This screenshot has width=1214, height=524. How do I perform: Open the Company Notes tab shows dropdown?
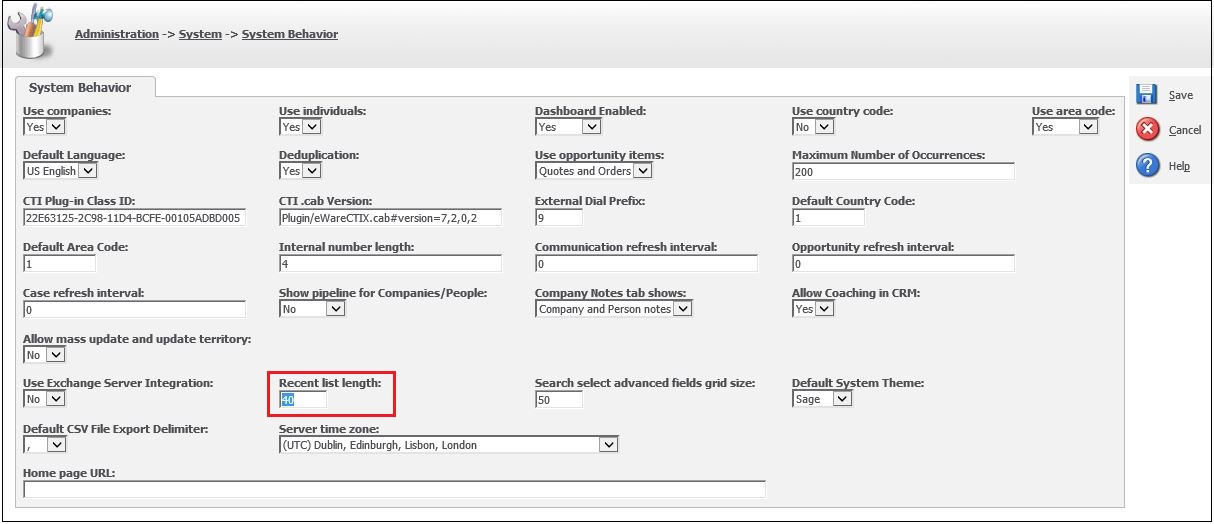[x=613, y=309]
